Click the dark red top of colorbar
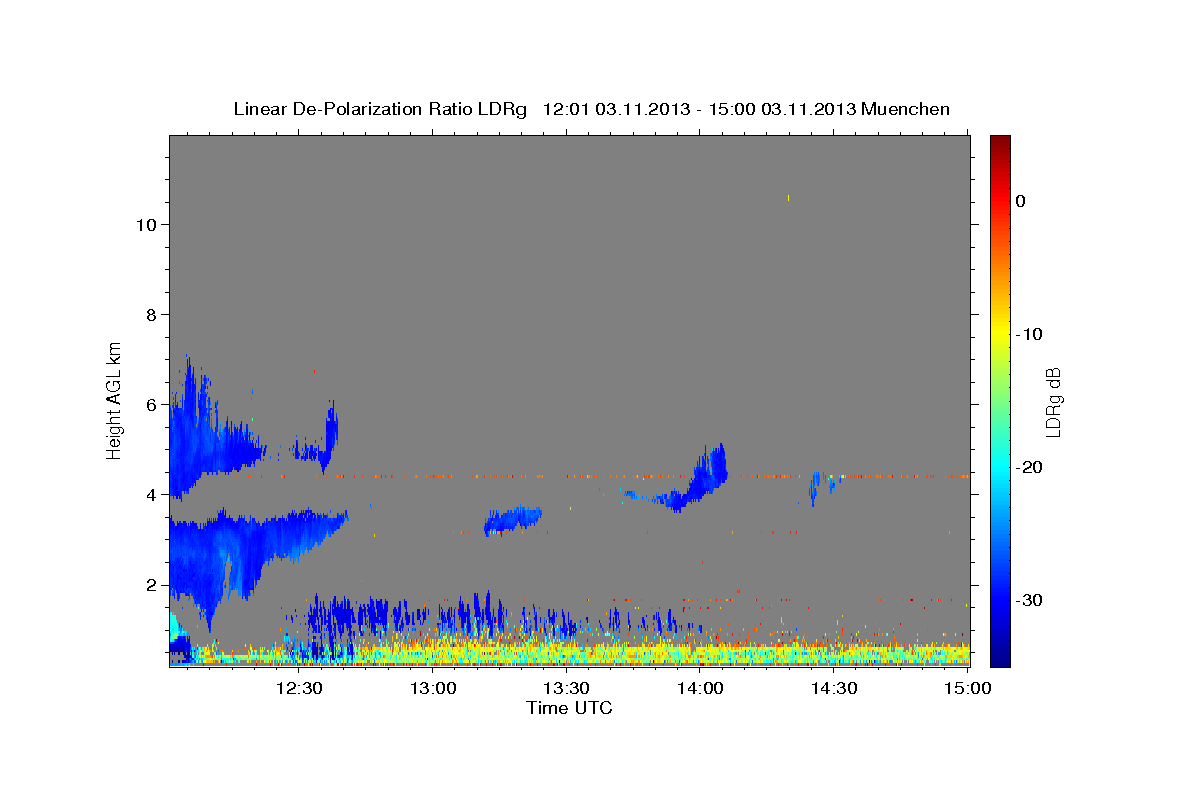1200x800 pixels. (x=1000, y=142)
